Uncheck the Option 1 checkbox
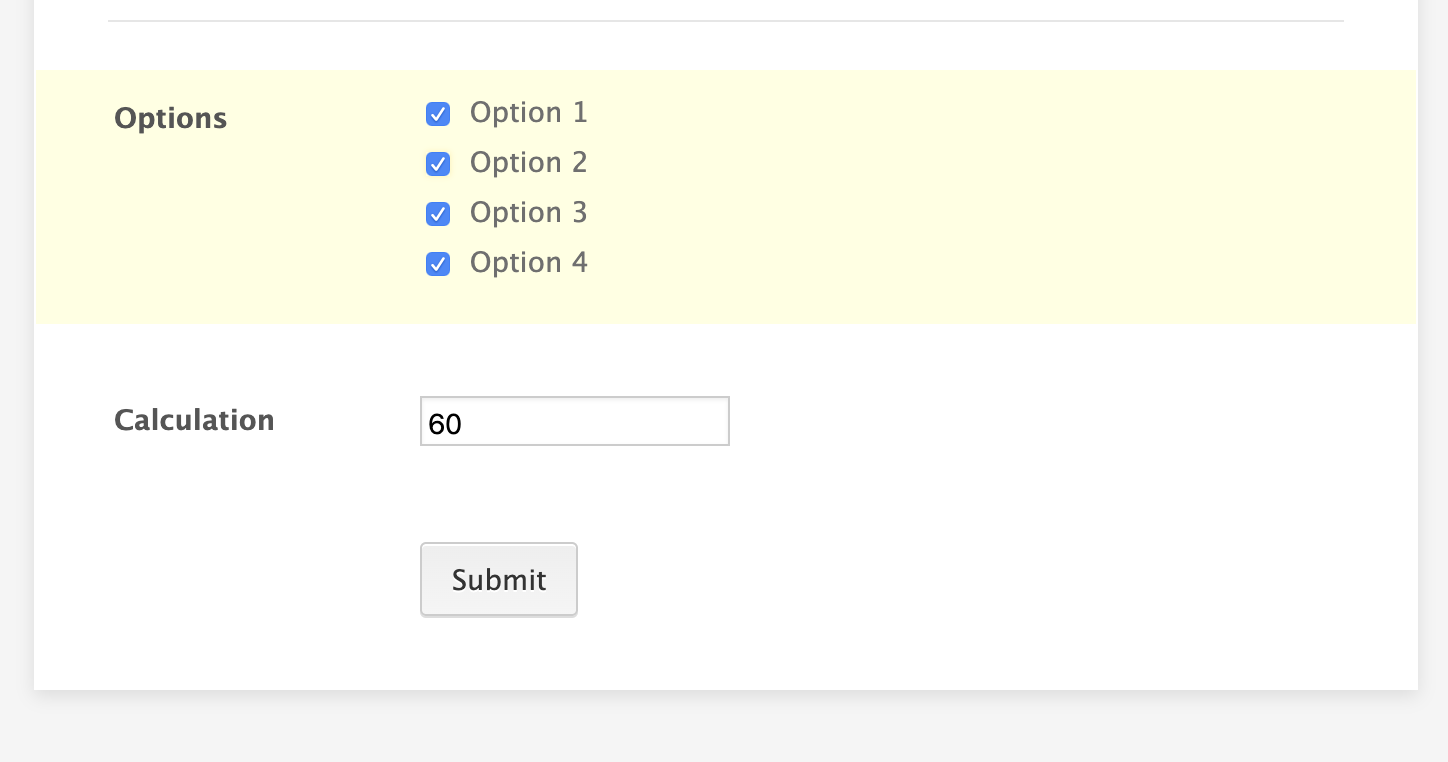 [438, 114]
